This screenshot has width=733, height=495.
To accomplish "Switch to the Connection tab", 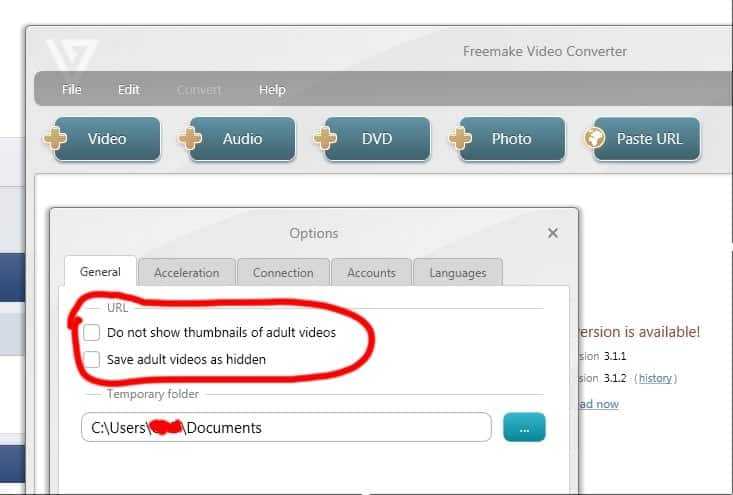I will coord(283,273).
